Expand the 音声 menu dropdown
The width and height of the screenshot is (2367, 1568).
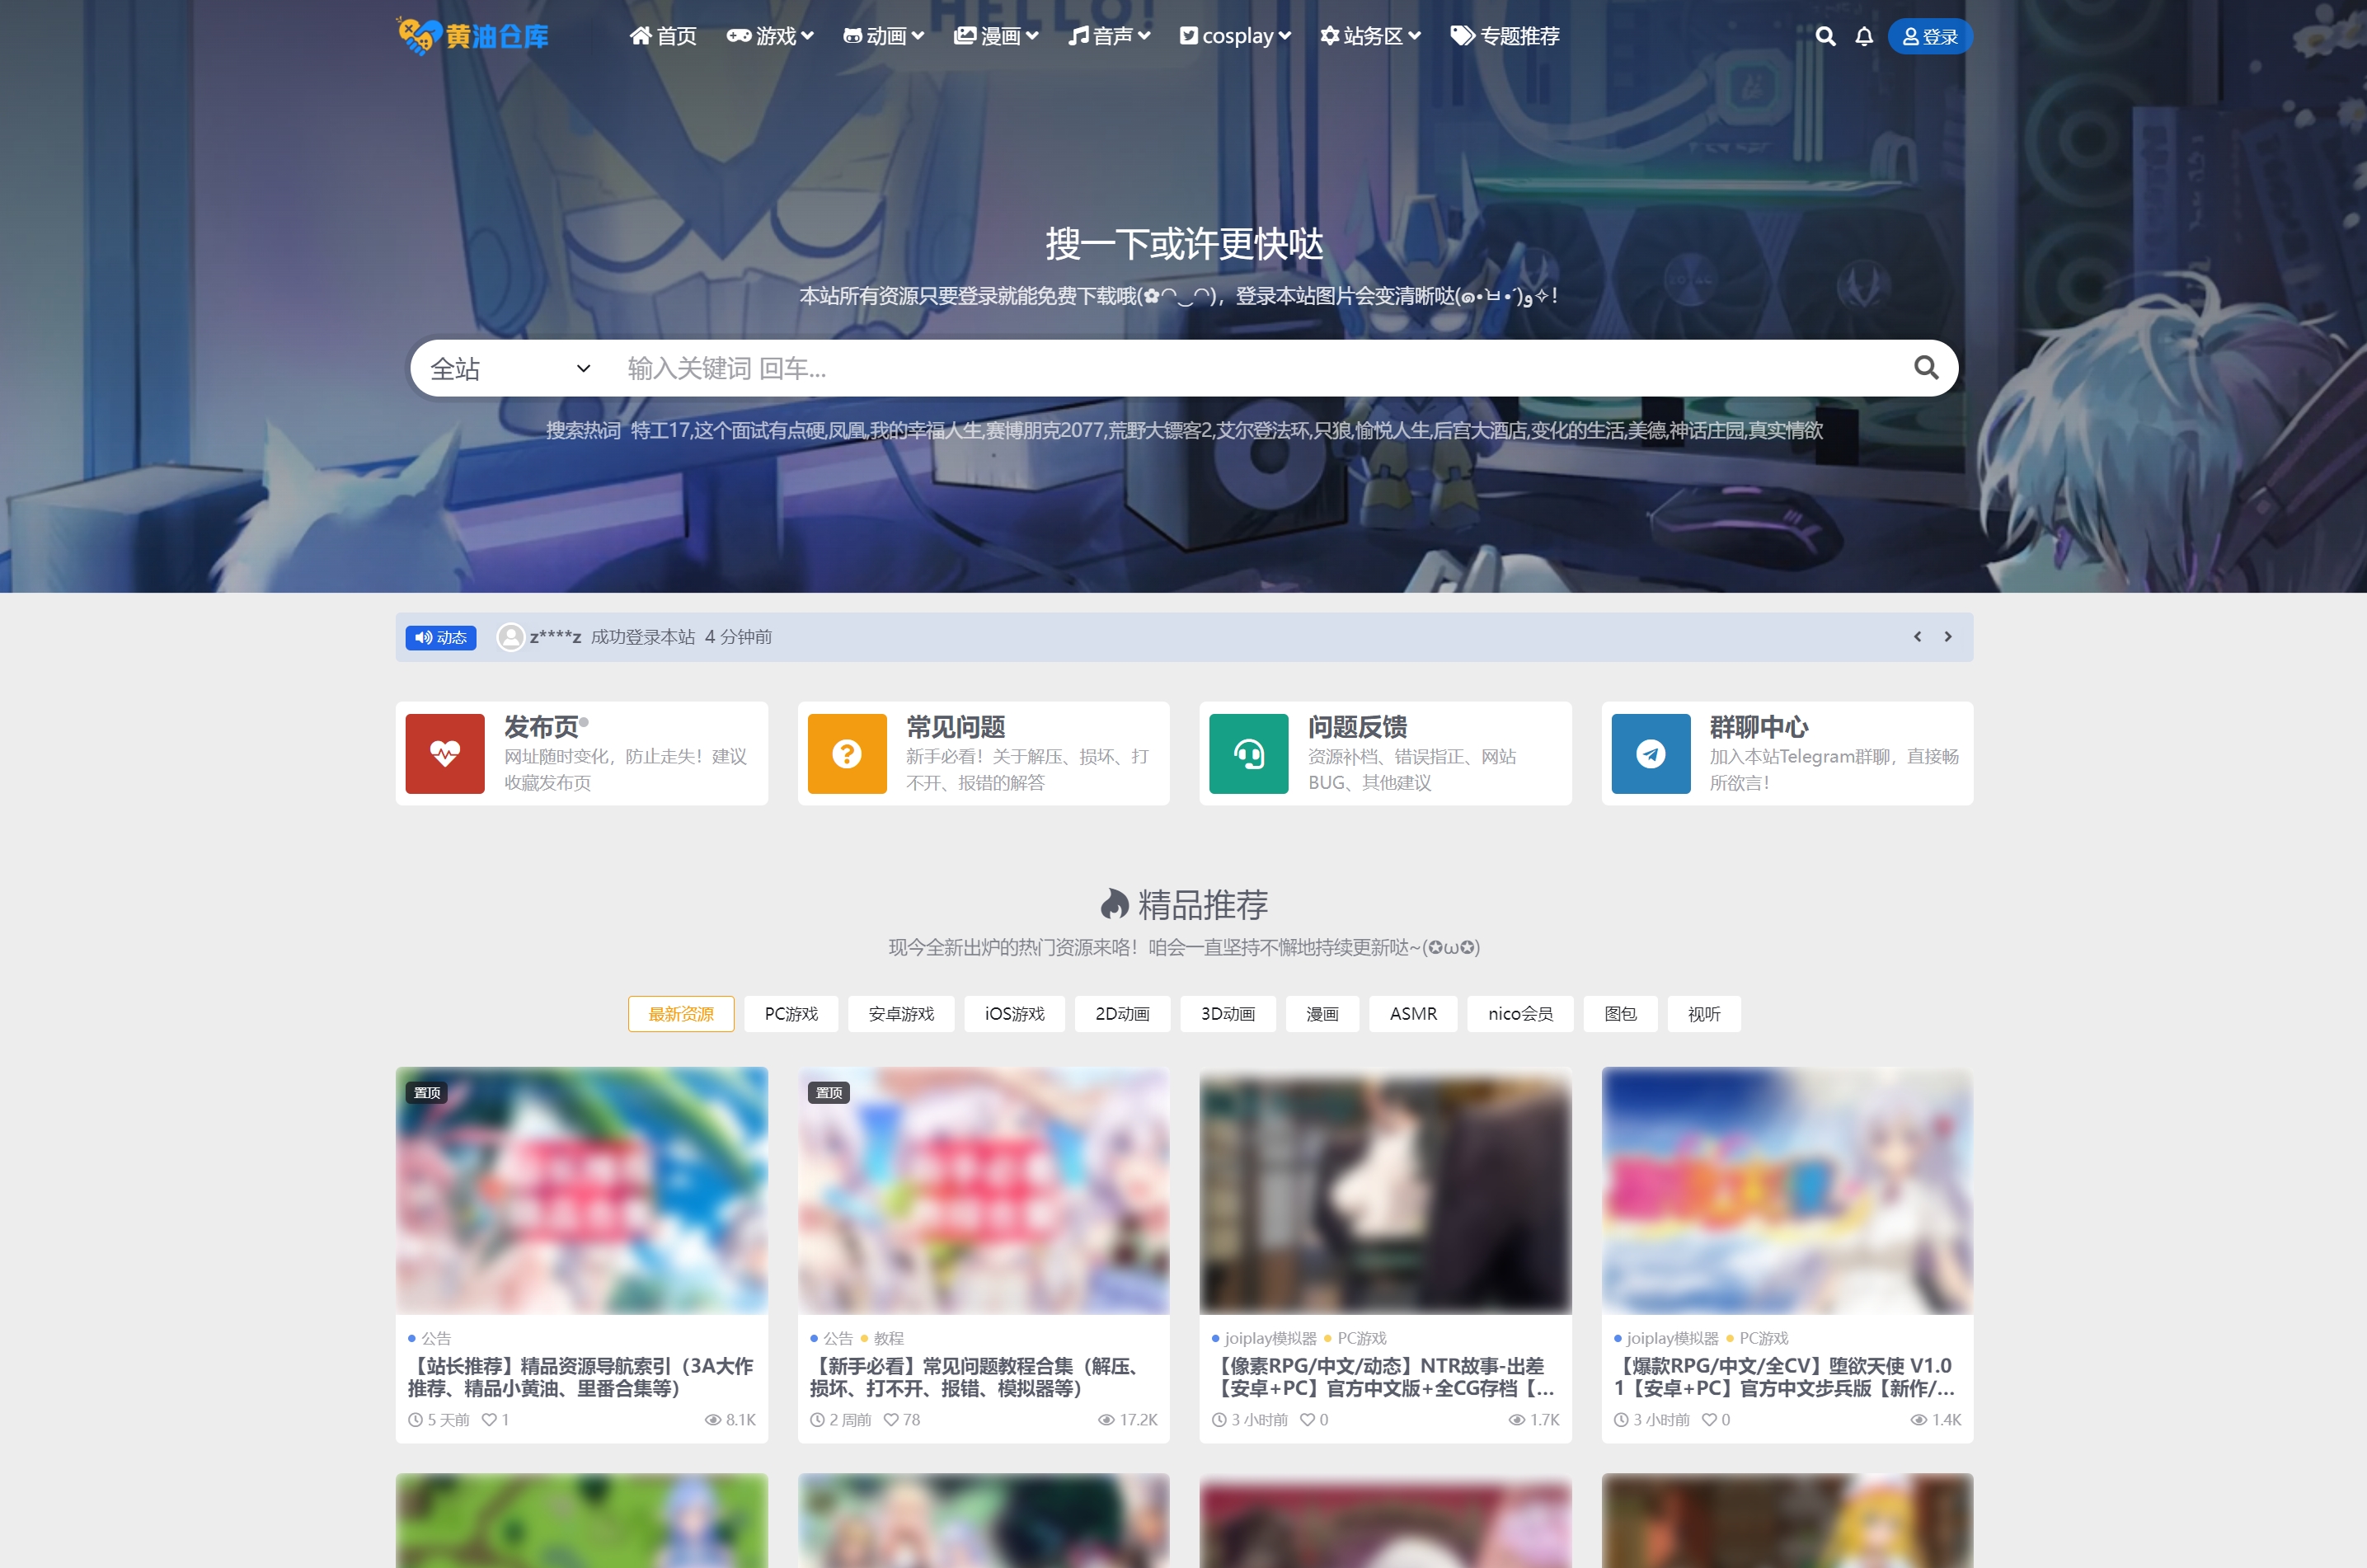[x=1109, y=36]
